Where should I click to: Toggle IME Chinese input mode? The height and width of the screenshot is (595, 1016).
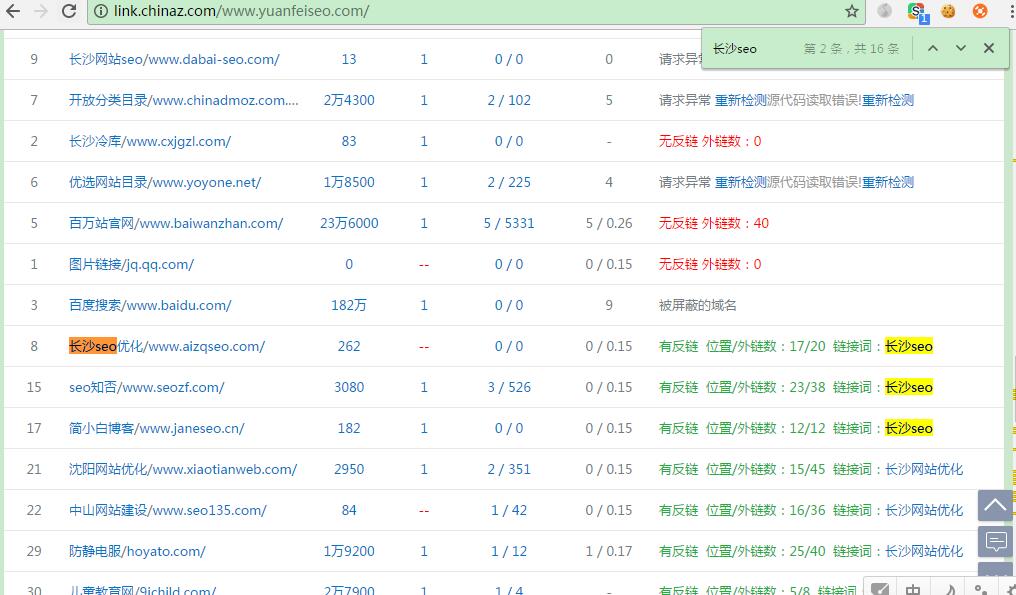913,589
